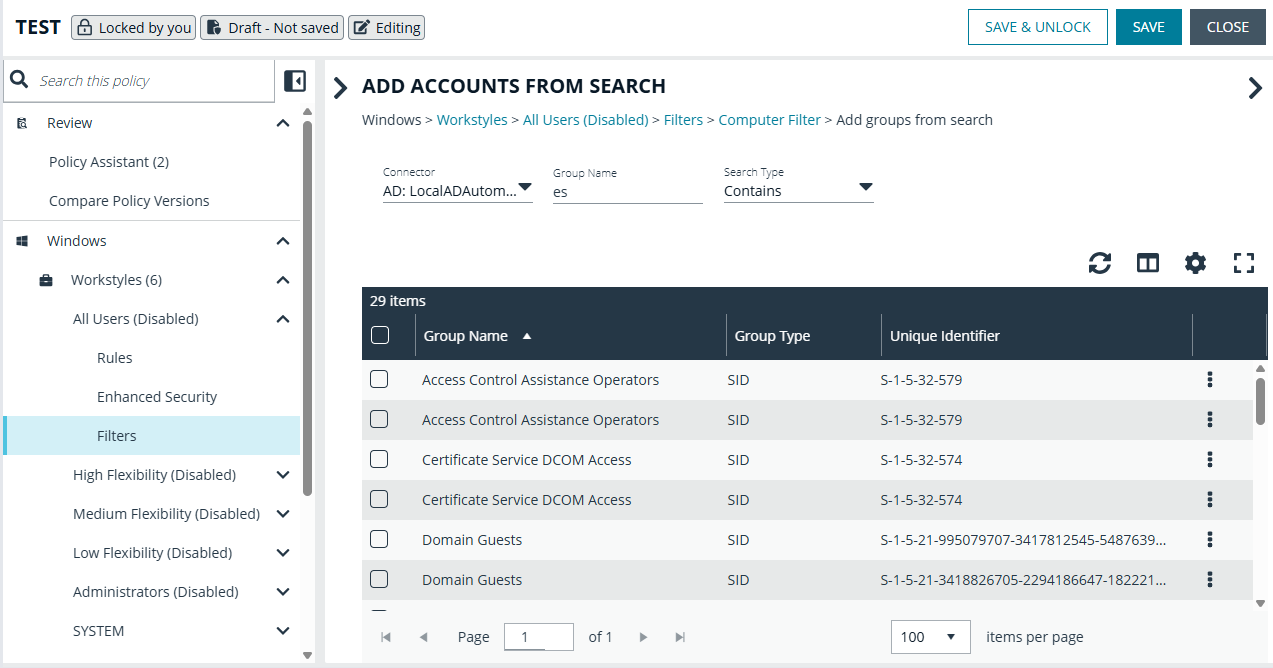Click the Draft - Not saved badge
This screenshot has height=668, width=1273.
[x=271, y=28]
